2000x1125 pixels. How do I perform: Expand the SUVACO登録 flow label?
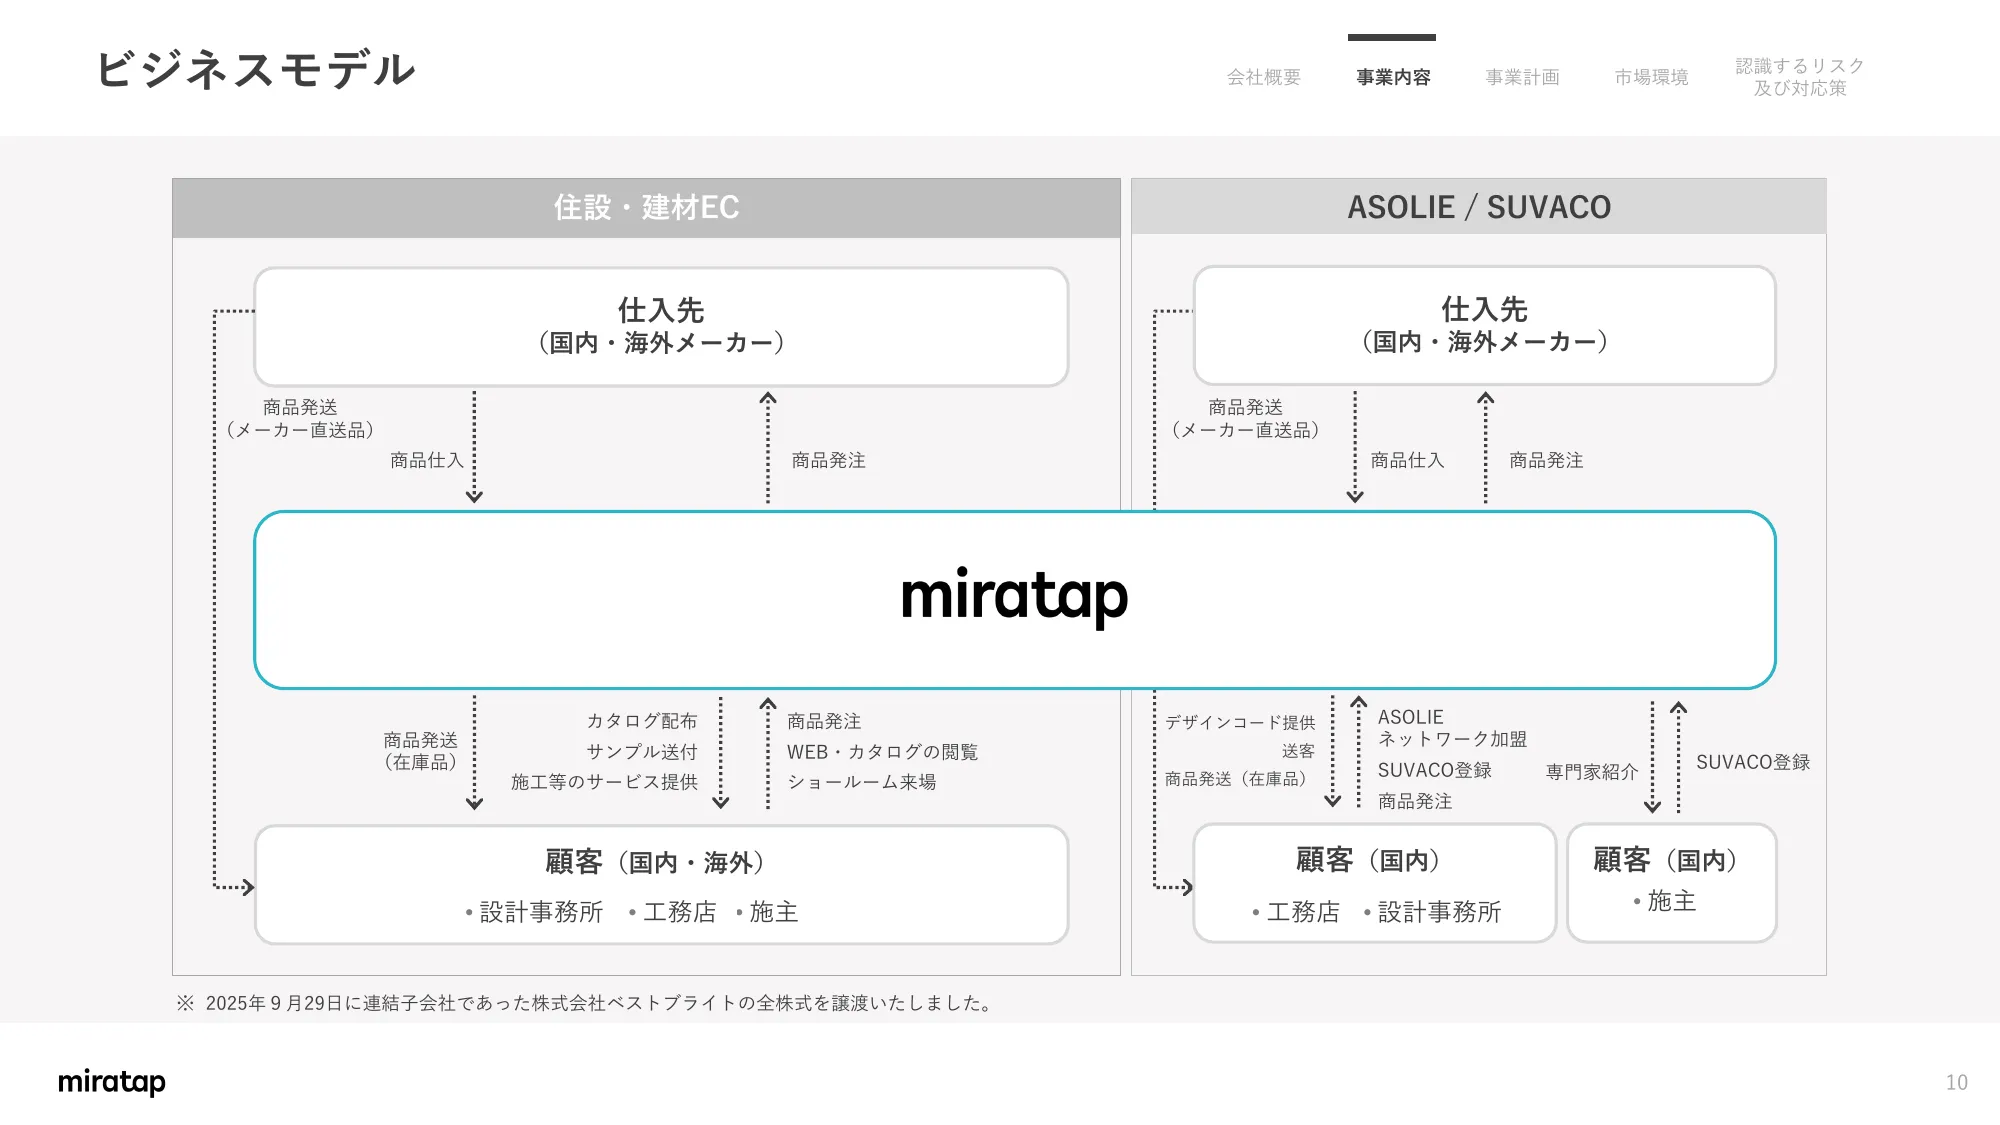pos(1755,761)
